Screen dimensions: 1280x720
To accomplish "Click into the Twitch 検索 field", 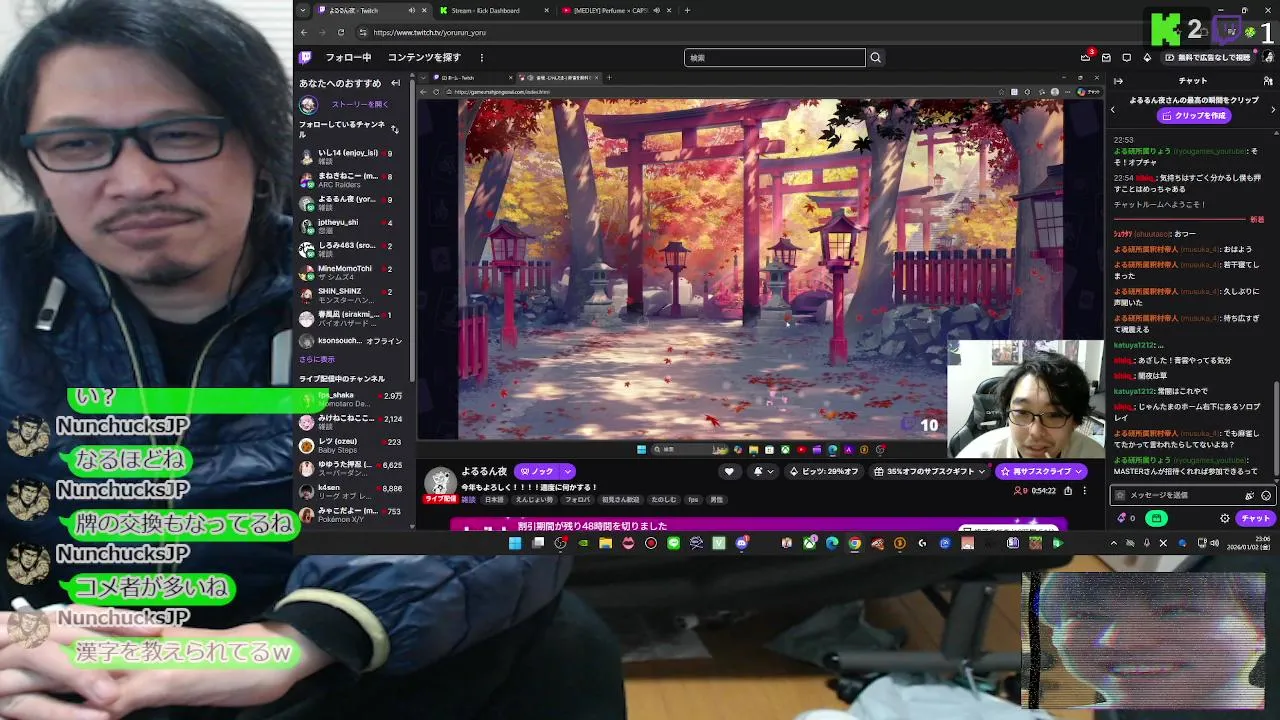I will click(775, 58).
